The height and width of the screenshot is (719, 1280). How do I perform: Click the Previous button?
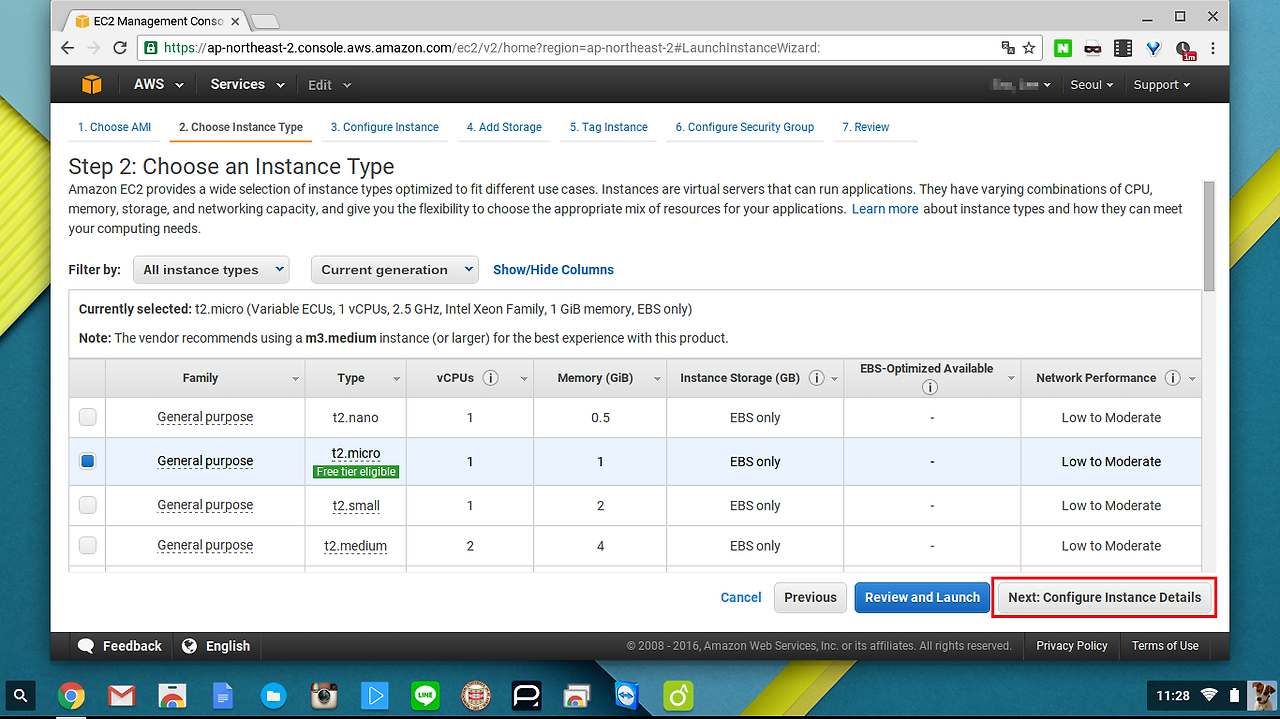pos(810,597)
